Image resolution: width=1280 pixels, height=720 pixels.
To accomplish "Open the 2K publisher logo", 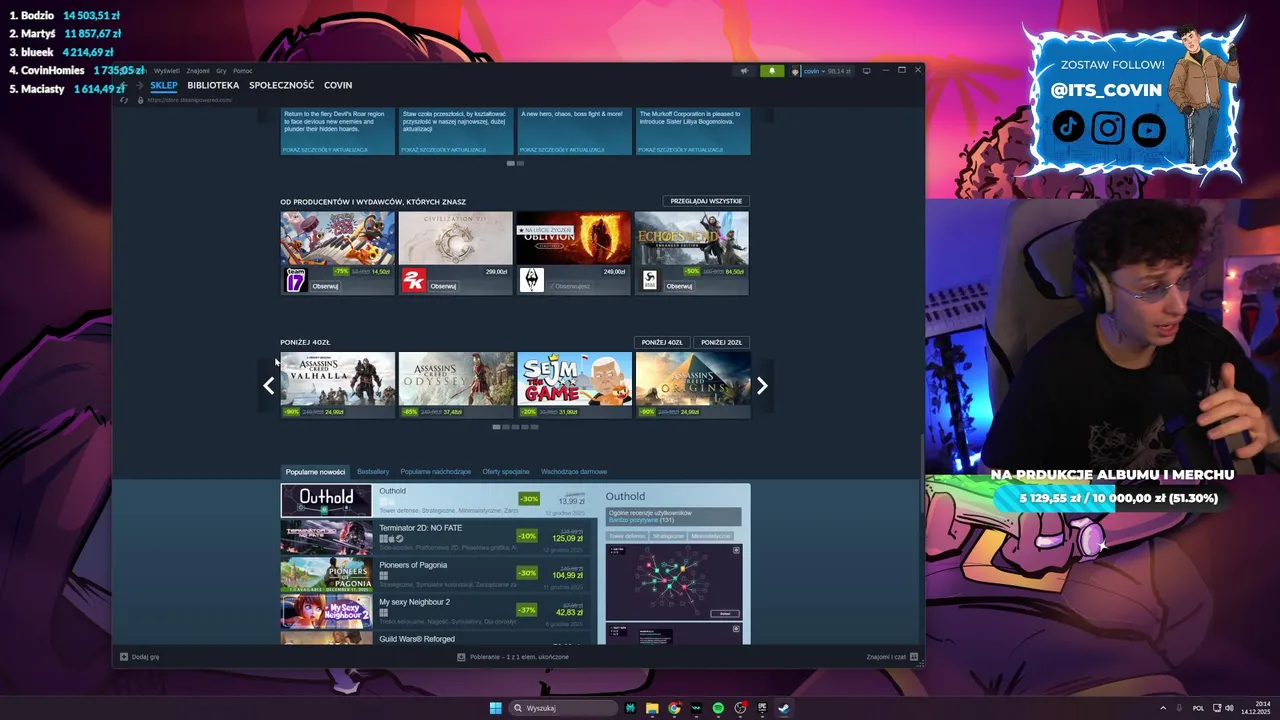I will point(414,281).
